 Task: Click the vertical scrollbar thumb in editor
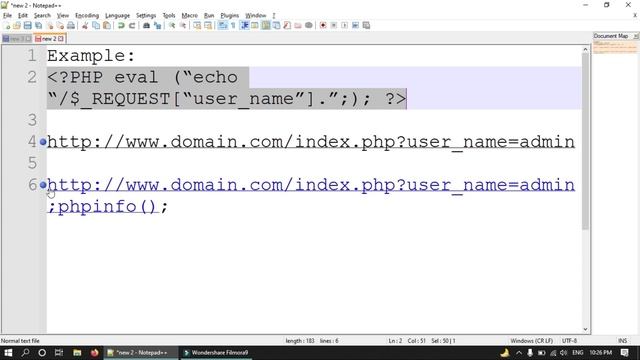coord(585,141)
